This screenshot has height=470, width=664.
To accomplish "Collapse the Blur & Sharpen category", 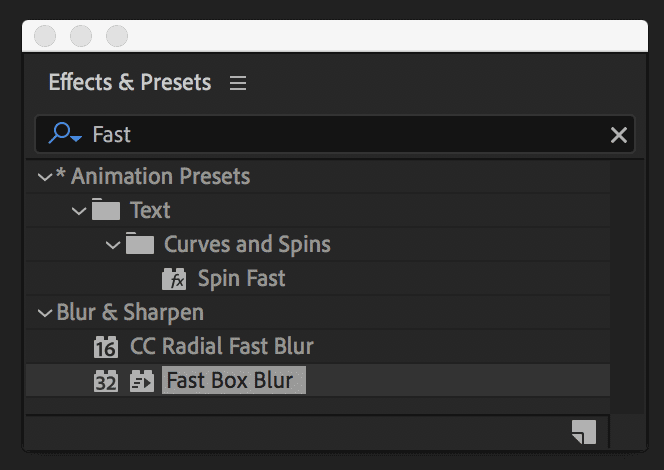I will tap(44, 313).
